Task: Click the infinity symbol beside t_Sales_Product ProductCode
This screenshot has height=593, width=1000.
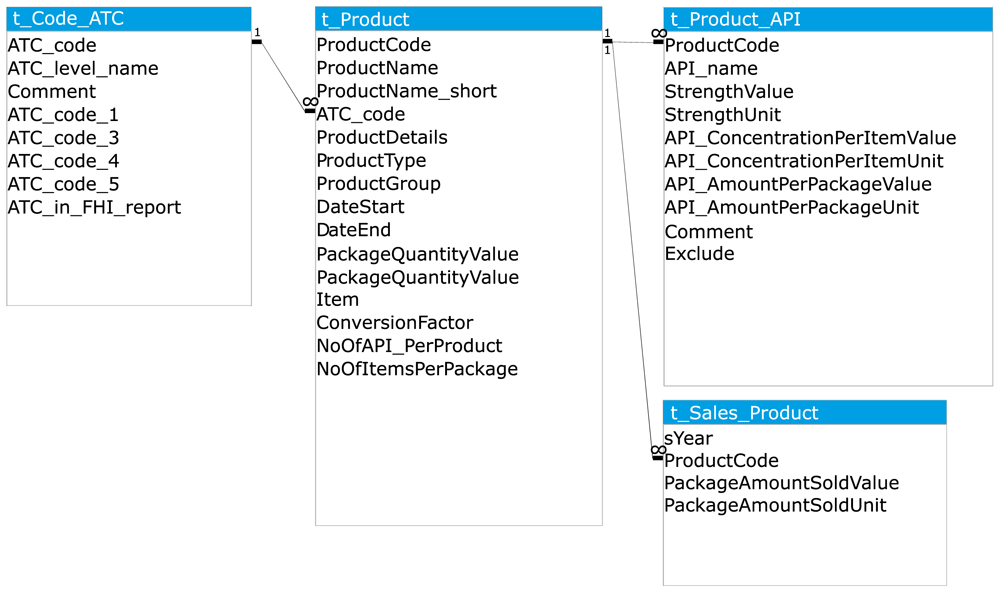Action: (x=659, y=450)
